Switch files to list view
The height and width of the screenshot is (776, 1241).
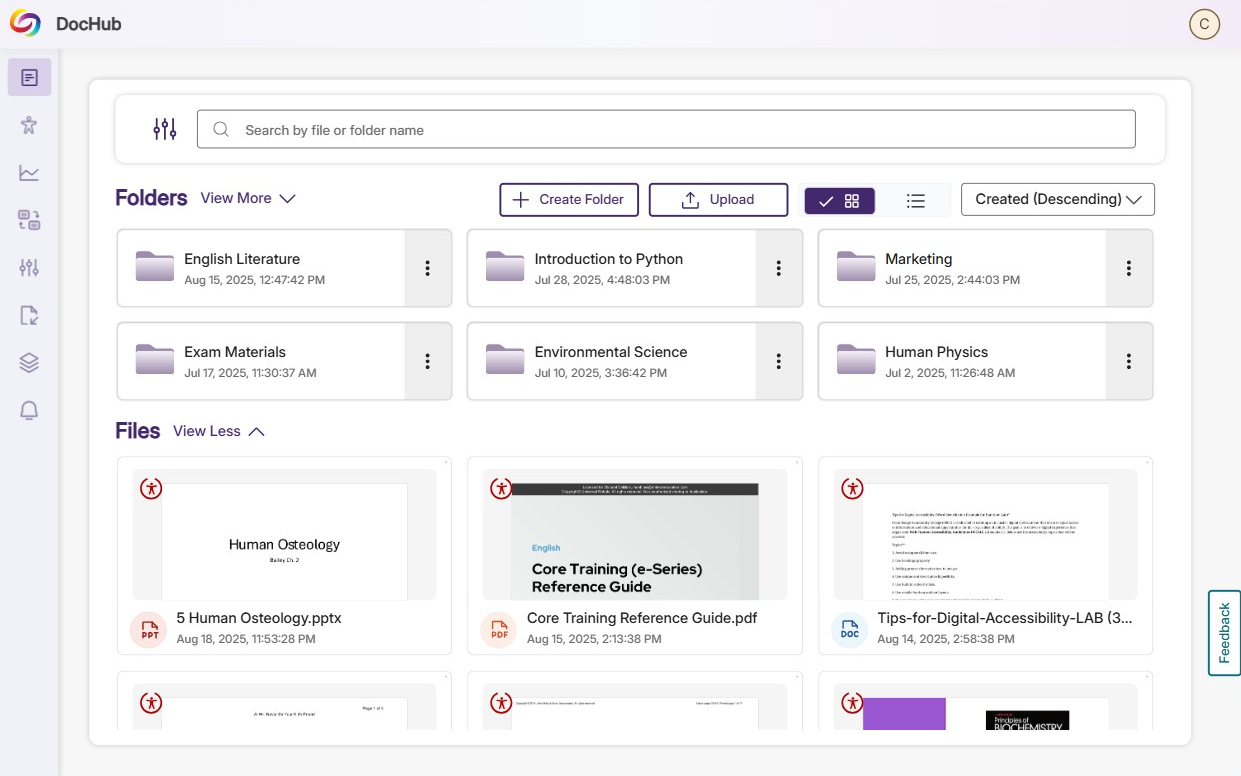[x=915, y=200]
